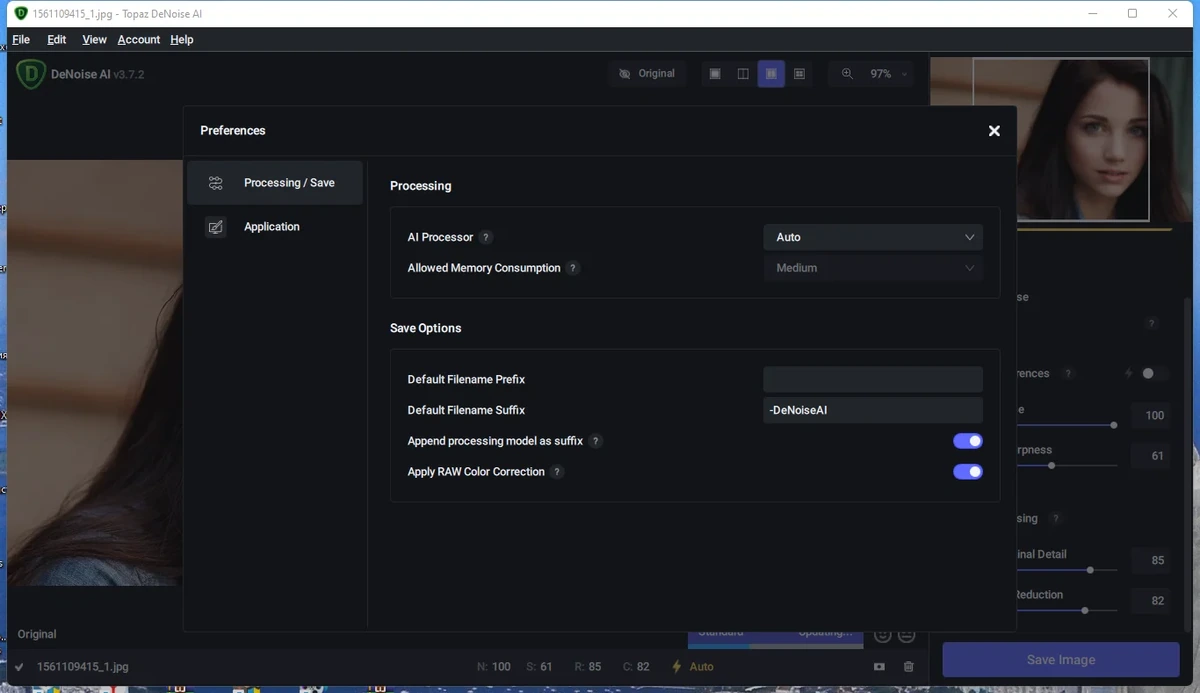Select the side-by-side view icon

[771, 74]
